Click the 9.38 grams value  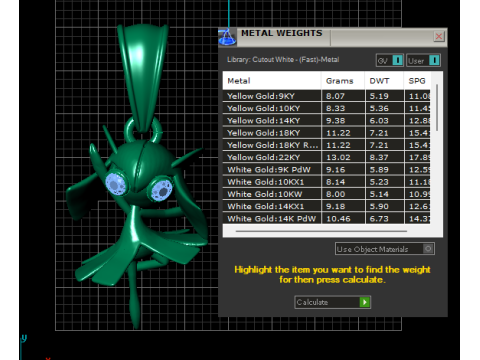(x=335, y=121)
